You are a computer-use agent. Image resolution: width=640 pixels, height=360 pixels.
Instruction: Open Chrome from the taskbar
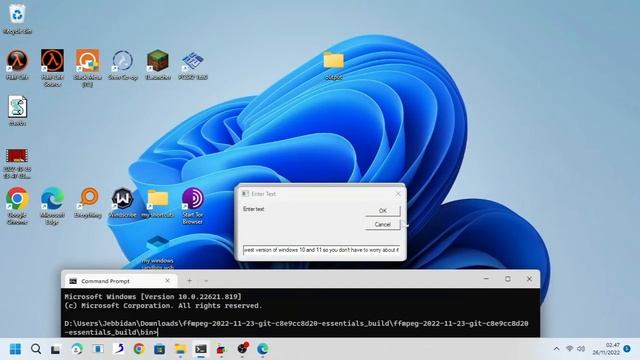(139, 349)
